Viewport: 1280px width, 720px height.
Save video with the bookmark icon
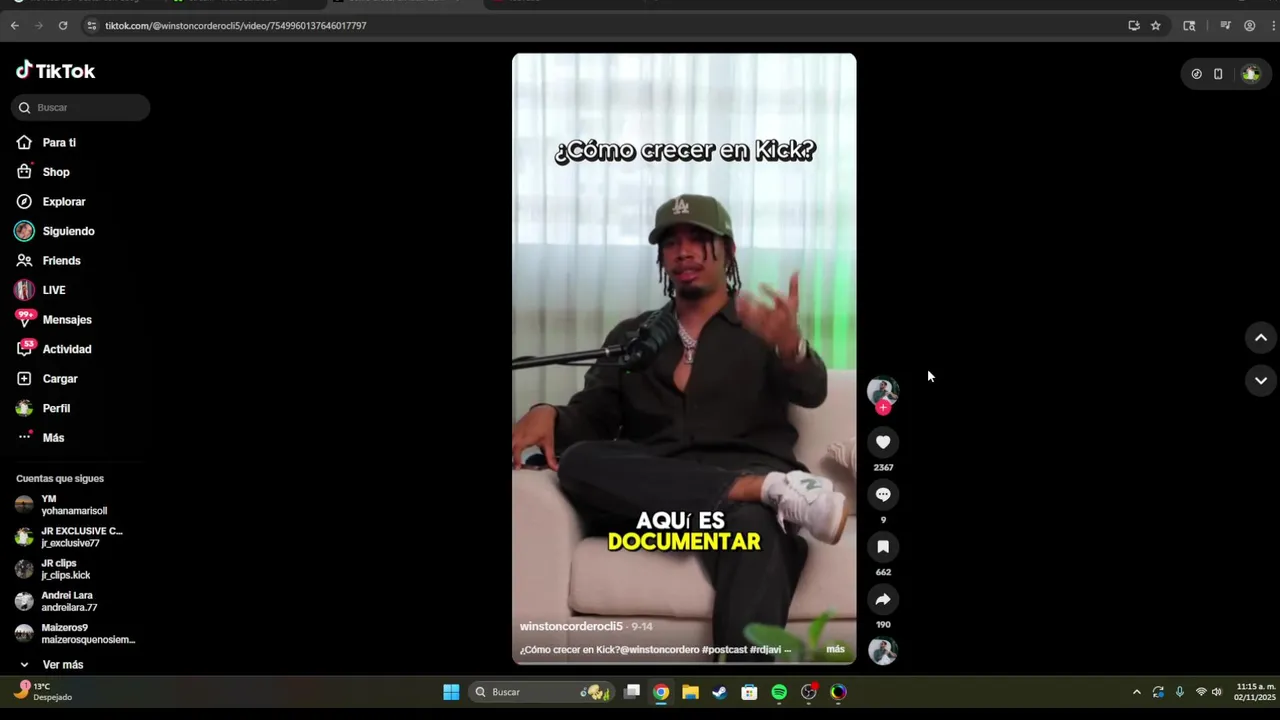[883, 547]
